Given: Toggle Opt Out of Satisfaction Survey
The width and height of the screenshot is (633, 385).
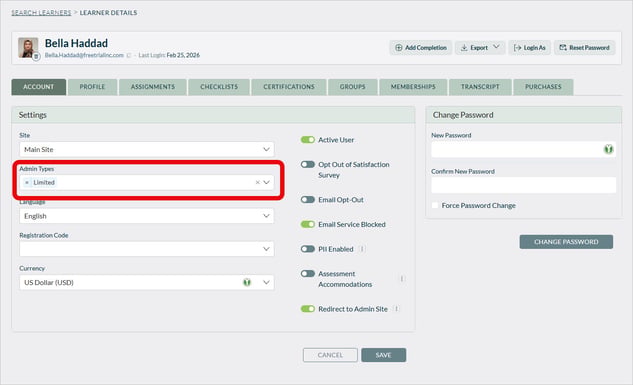Looking at the screenshot, I should (x=308, y=164).
